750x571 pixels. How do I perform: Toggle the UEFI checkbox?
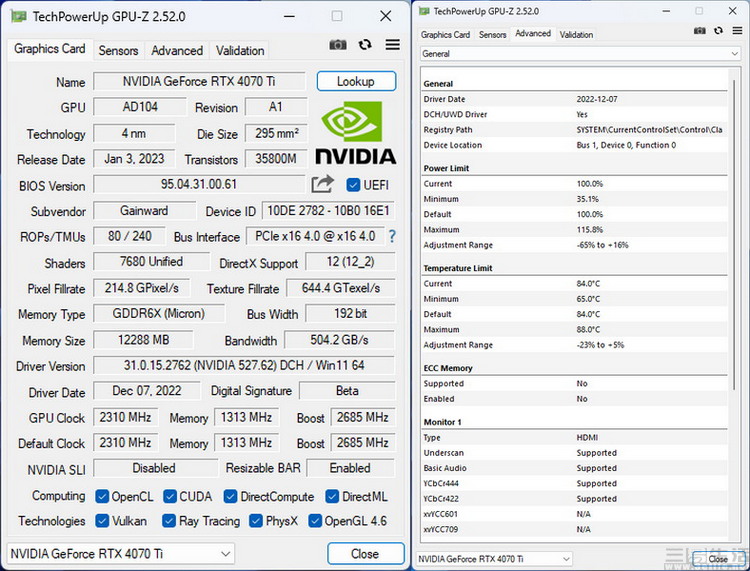tap(353, 185)
